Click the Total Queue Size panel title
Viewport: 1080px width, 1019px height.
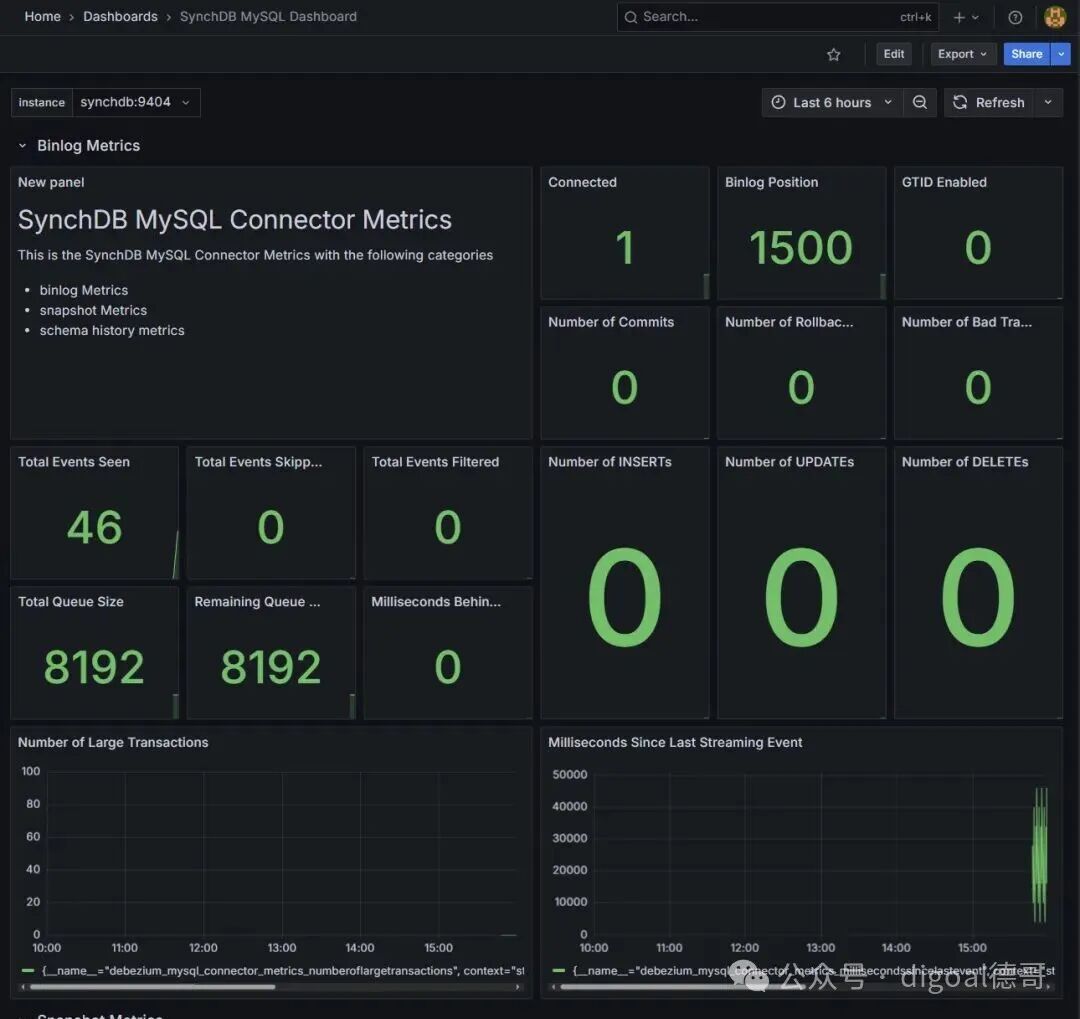coord(71,602)
